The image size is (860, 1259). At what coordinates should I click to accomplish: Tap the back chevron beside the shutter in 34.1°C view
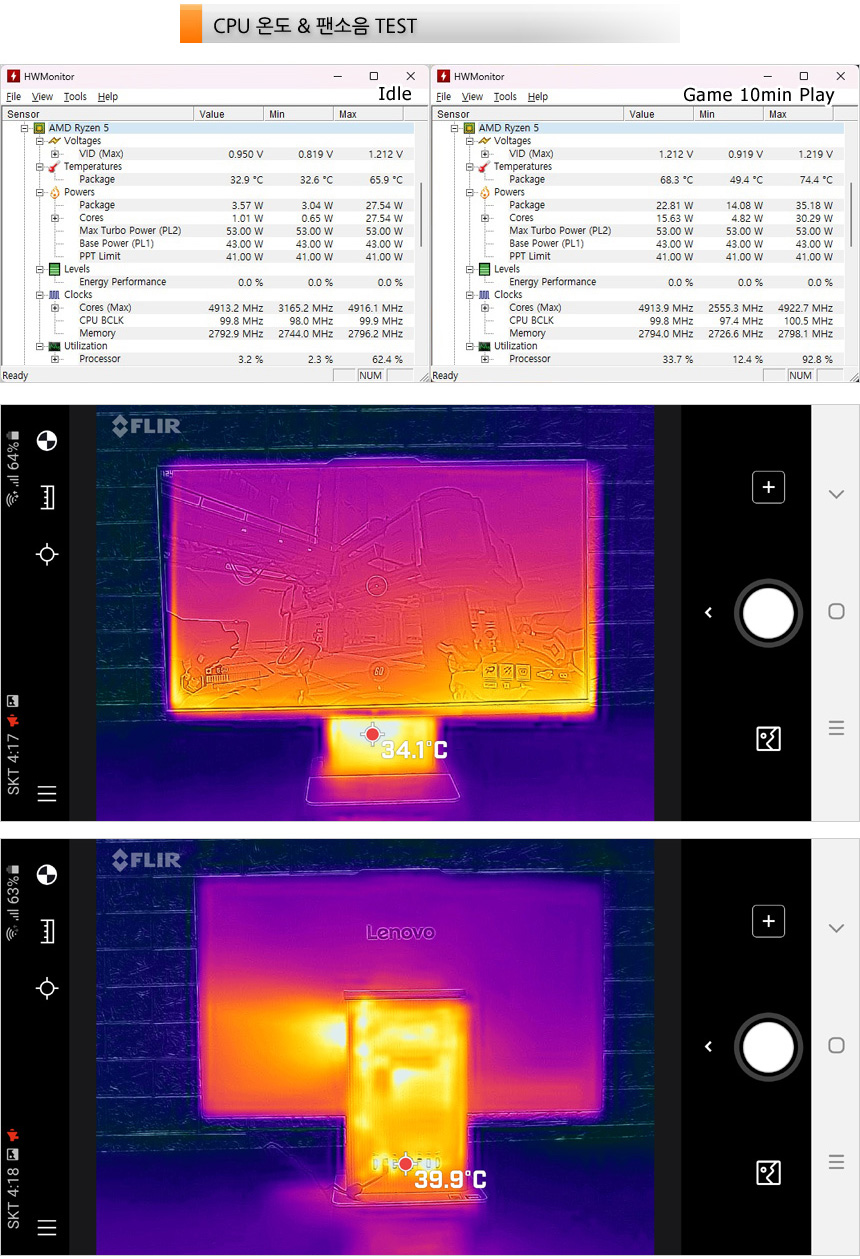click(x=708, y=613)
